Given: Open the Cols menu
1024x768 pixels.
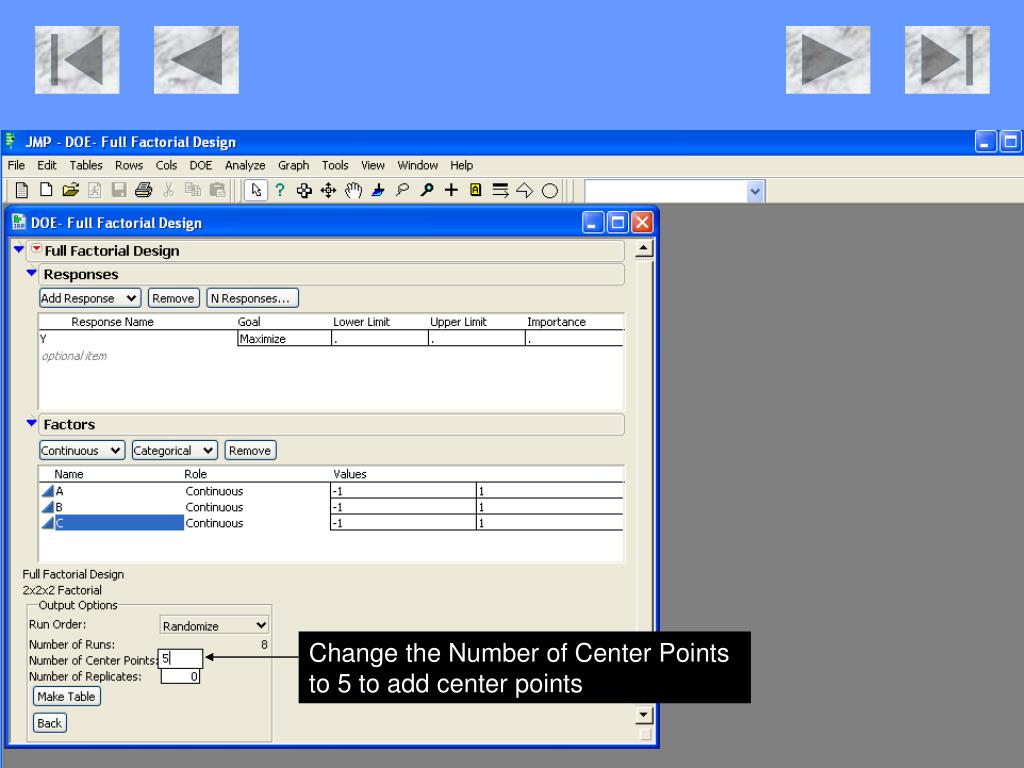Looking at the screenshot, I should click(x=166, y=165).
